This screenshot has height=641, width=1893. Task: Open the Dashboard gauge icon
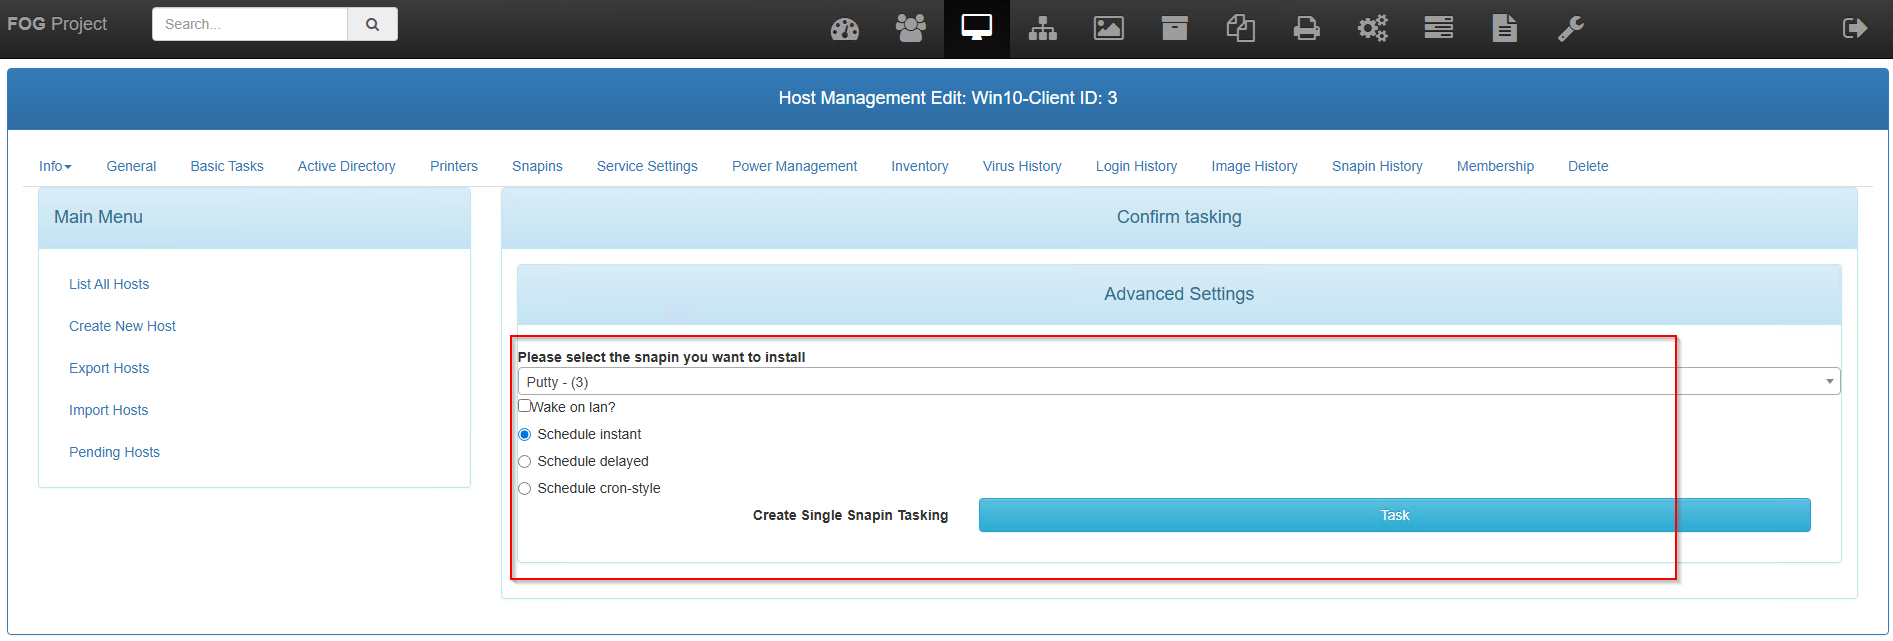pyautogui.click(x=844, y=29)
